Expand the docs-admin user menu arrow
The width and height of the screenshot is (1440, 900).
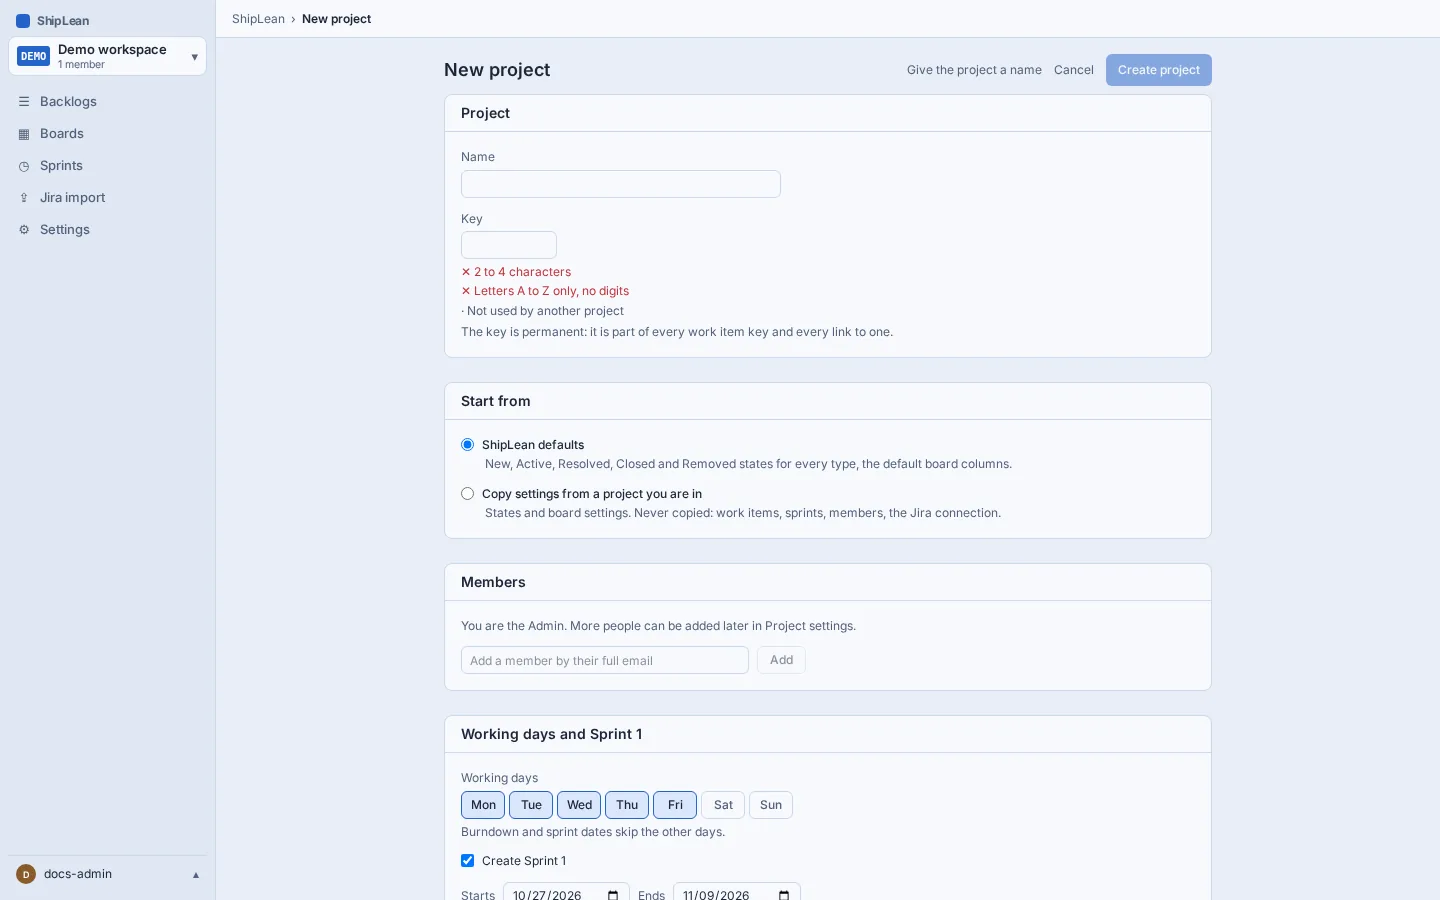pos(196,875)
